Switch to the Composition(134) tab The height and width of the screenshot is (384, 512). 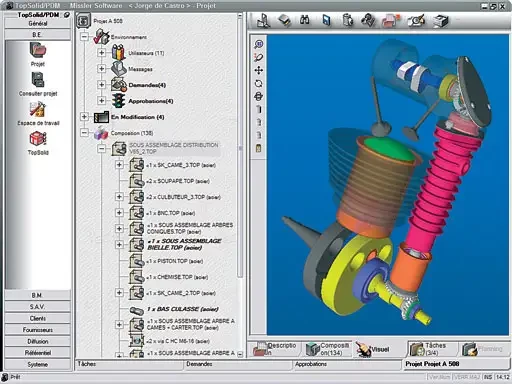point(327,349)
